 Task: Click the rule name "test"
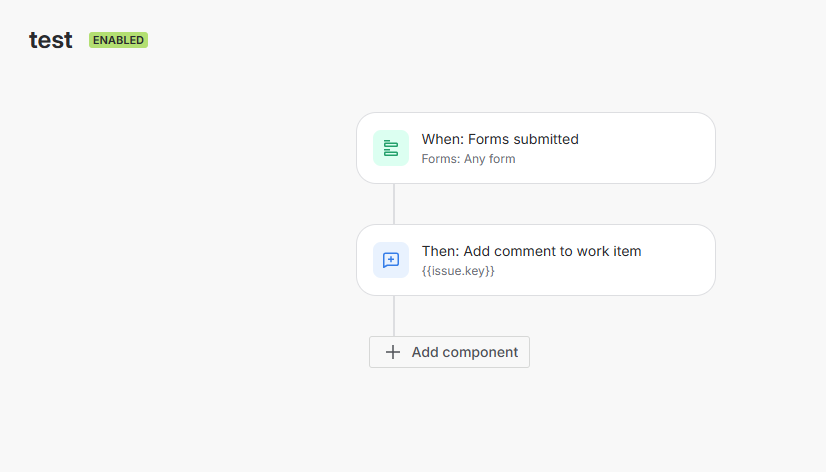50,40
